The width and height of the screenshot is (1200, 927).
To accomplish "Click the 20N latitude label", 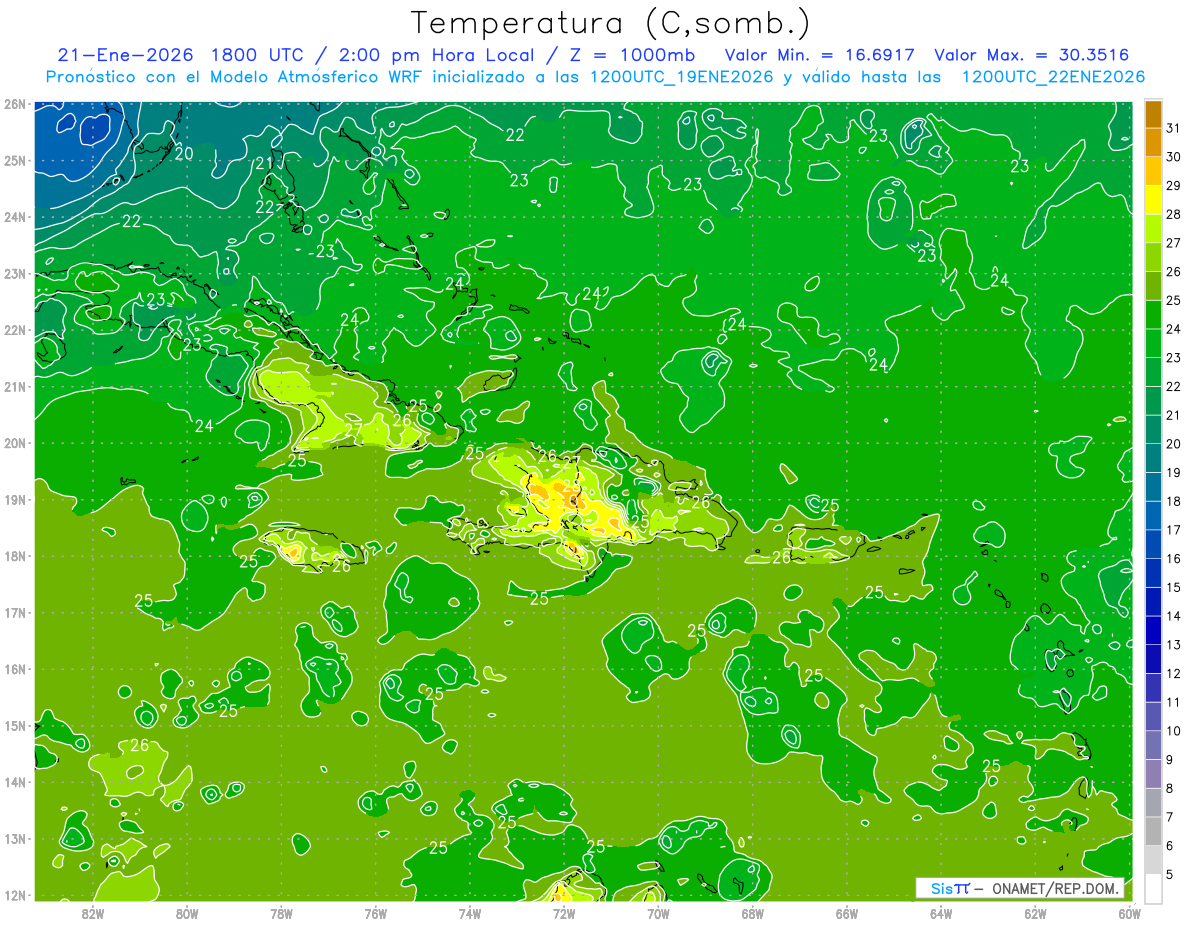I will tap(14, 443).
